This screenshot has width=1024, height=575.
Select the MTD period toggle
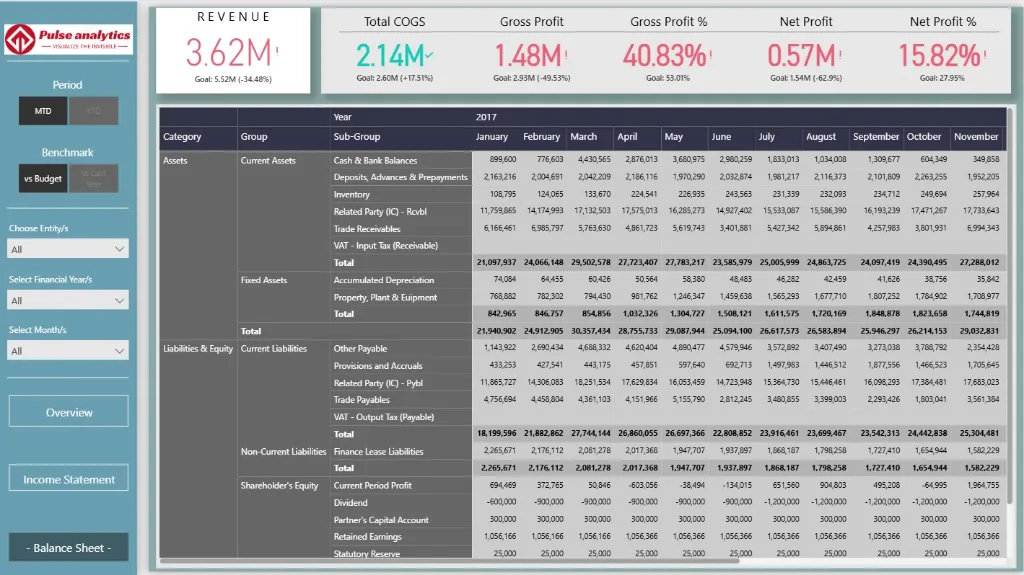pyautogui.click(x=43, y=111)
